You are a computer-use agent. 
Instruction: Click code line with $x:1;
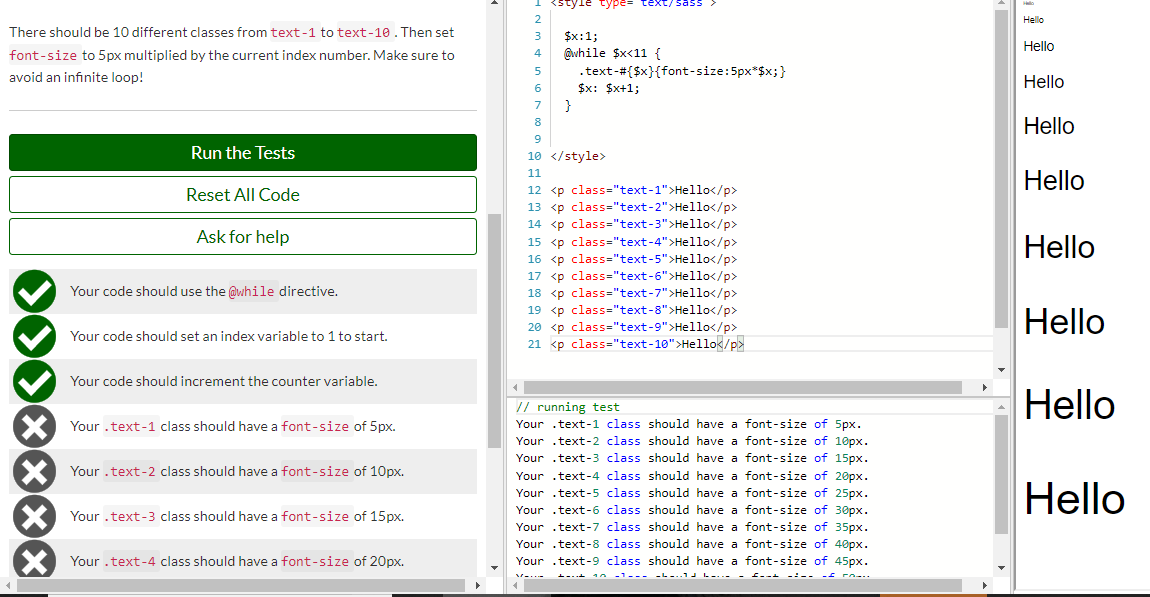pos(581,36)
